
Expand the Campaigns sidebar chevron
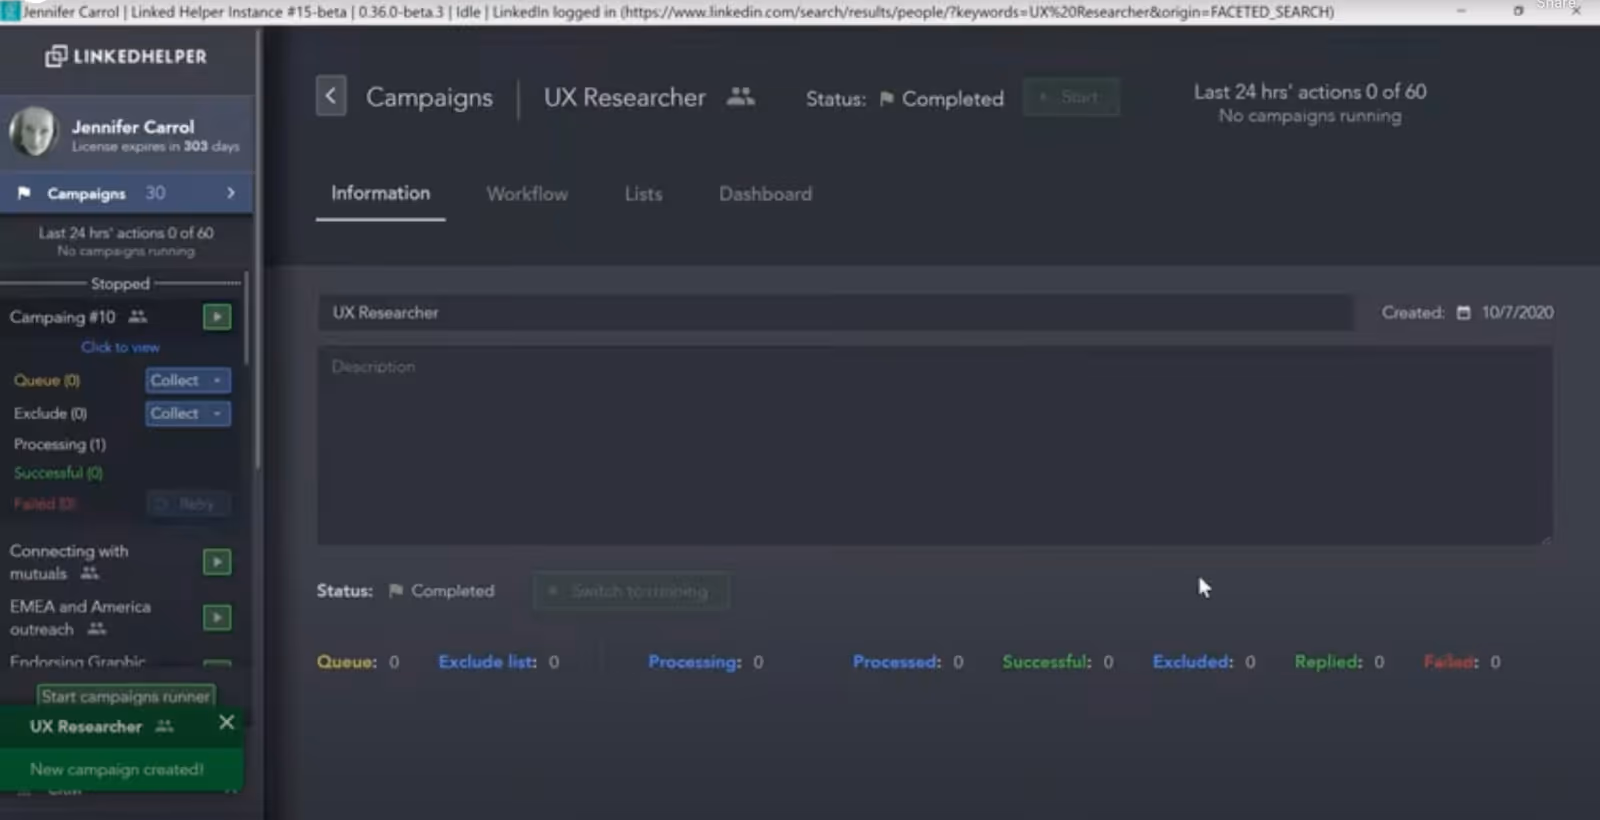click(x=231, y=193)
